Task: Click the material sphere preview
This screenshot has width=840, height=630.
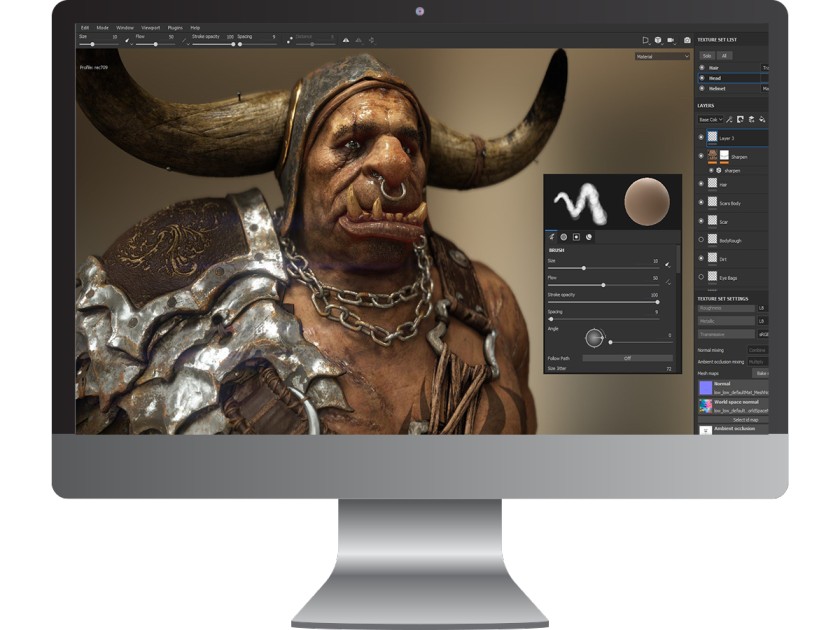Action: (x=647, y=201)
